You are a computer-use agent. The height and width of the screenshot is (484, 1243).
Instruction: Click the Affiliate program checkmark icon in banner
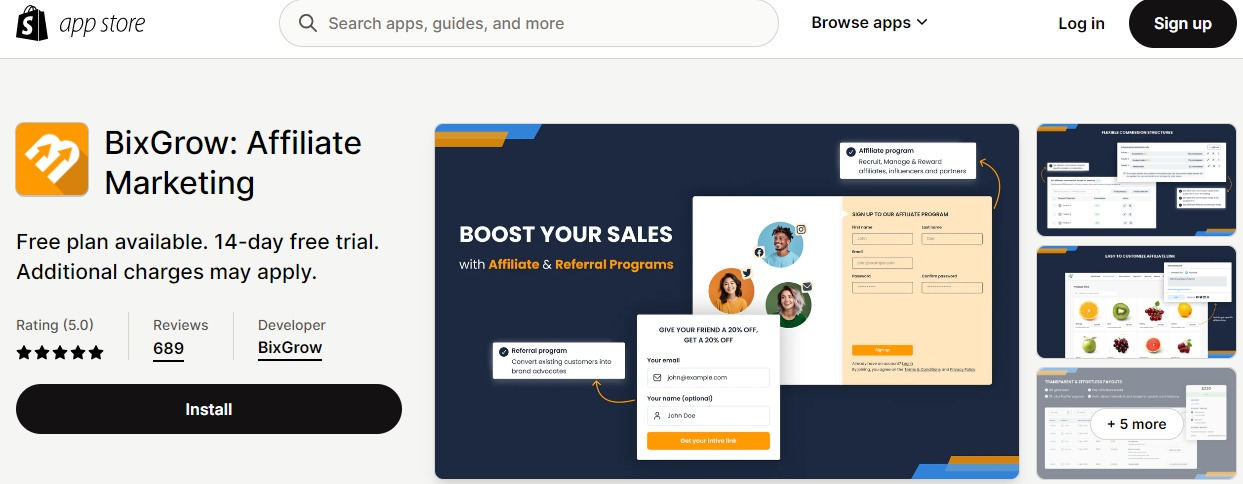(850, 152)
